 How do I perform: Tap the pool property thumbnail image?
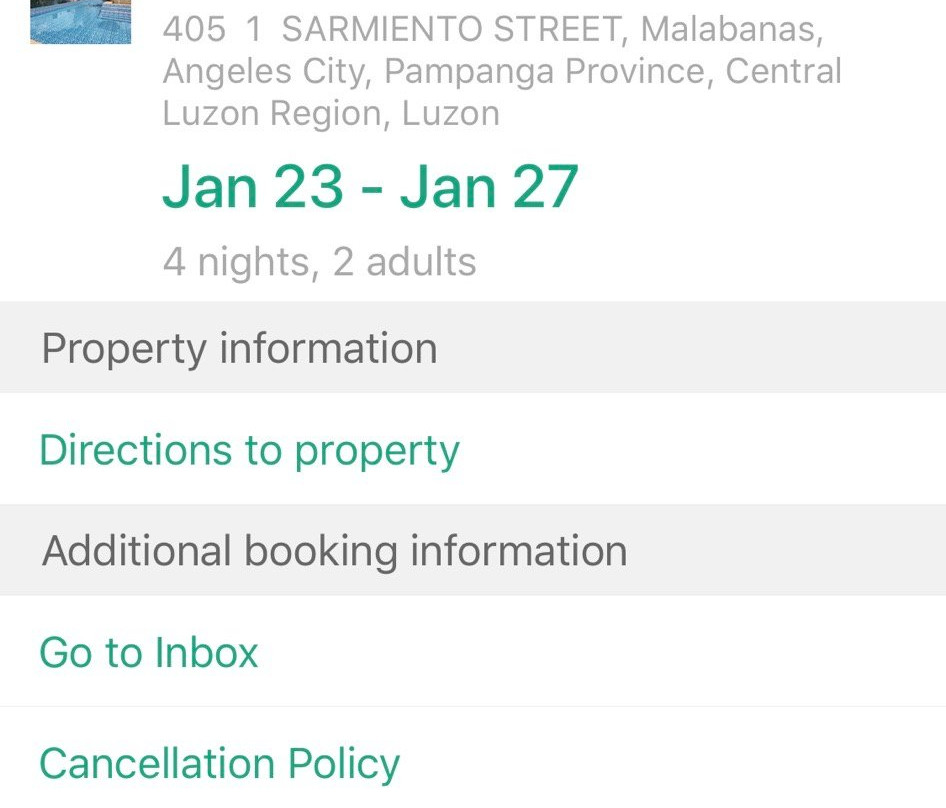click(x=80, y=21)
